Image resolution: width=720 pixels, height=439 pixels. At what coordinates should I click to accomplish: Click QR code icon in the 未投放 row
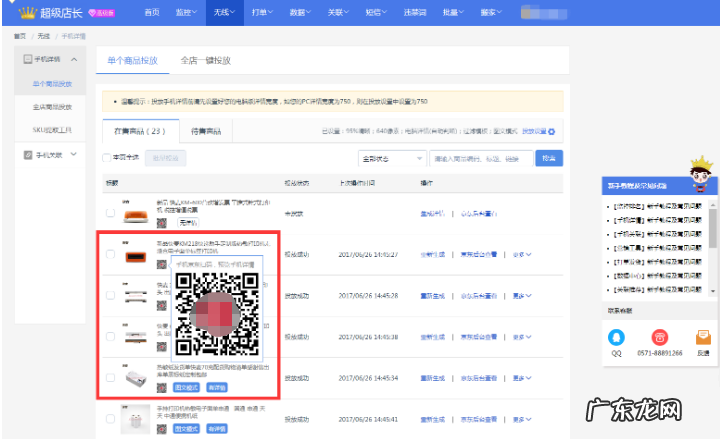point(162,223)
